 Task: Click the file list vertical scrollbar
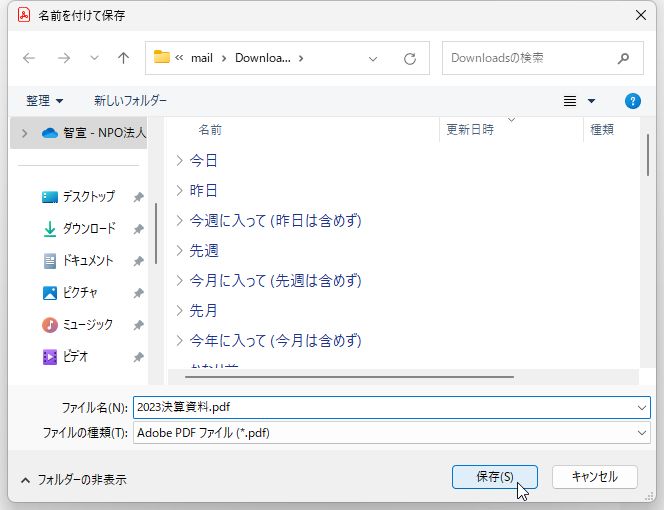point(647,155)
